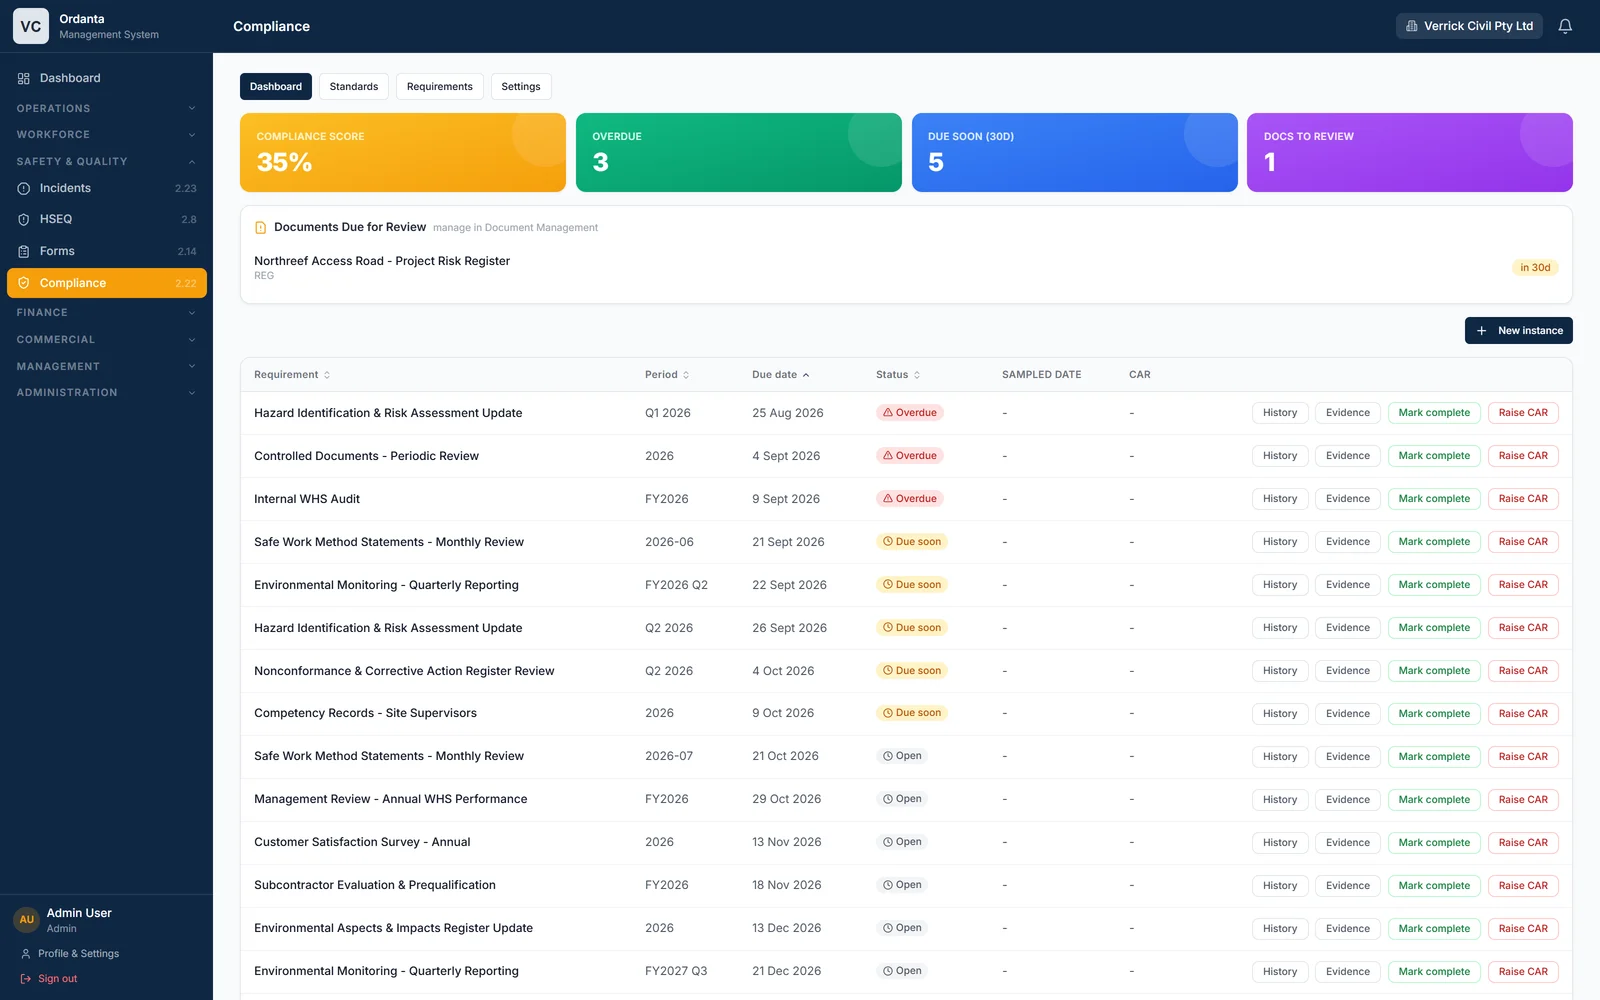Click the Dashboard grid icon in sidebar
The image size is (1600, 1000).
[24, 78]
